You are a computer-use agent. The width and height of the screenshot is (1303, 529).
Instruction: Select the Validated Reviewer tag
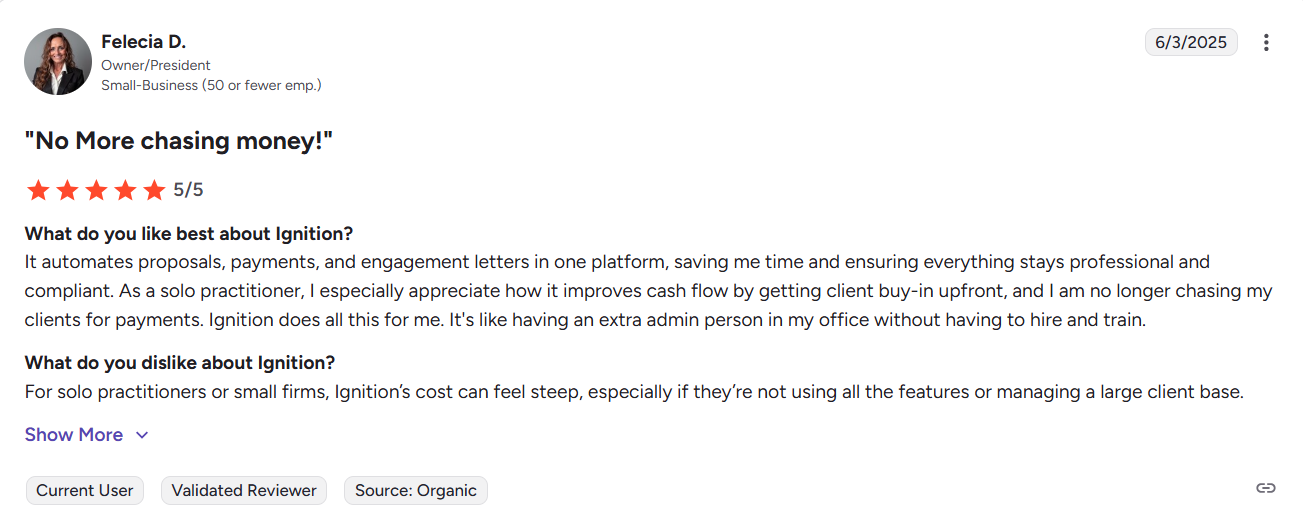(x=244, y=490)
